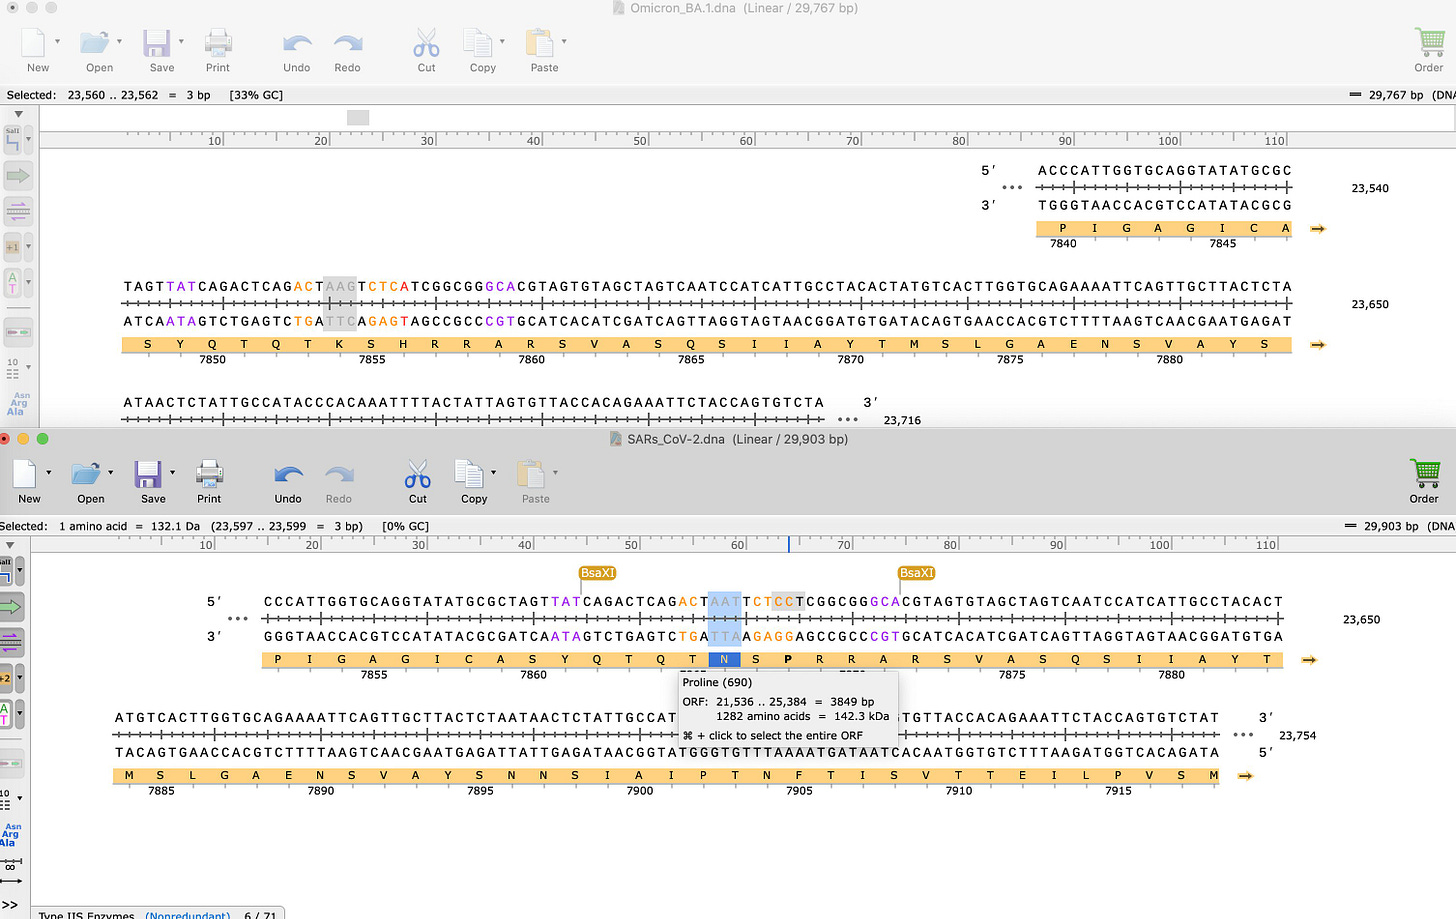The width and height of the screenshot is (1456, 919).
Task: Open the New dropdown arrow in Omicron window
Action: [57, 42]
